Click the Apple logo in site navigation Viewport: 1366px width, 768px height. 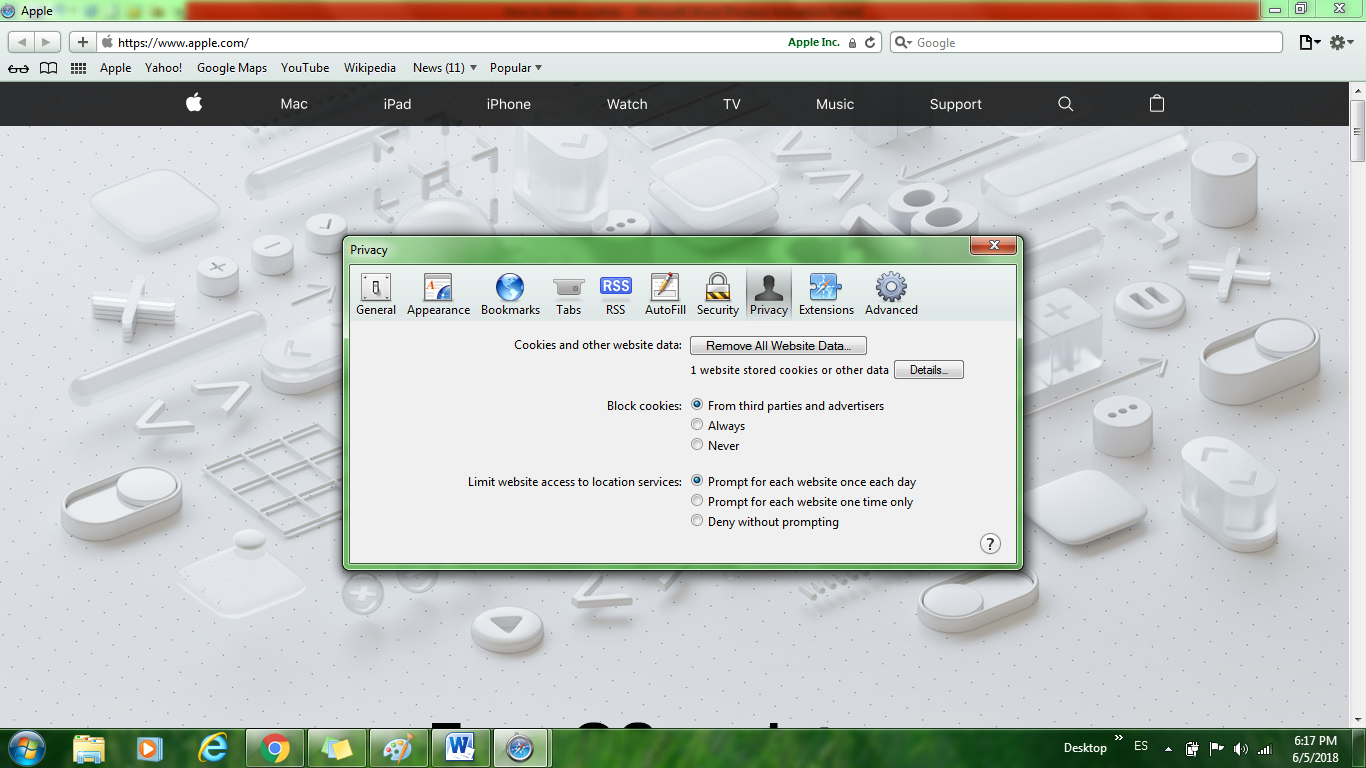194,103
